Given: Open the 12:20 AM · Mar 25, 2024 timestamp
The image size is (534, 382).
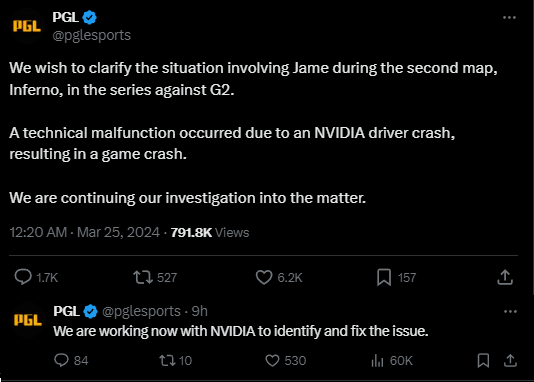Looking at the screenshot, I should tap(84, 232).
